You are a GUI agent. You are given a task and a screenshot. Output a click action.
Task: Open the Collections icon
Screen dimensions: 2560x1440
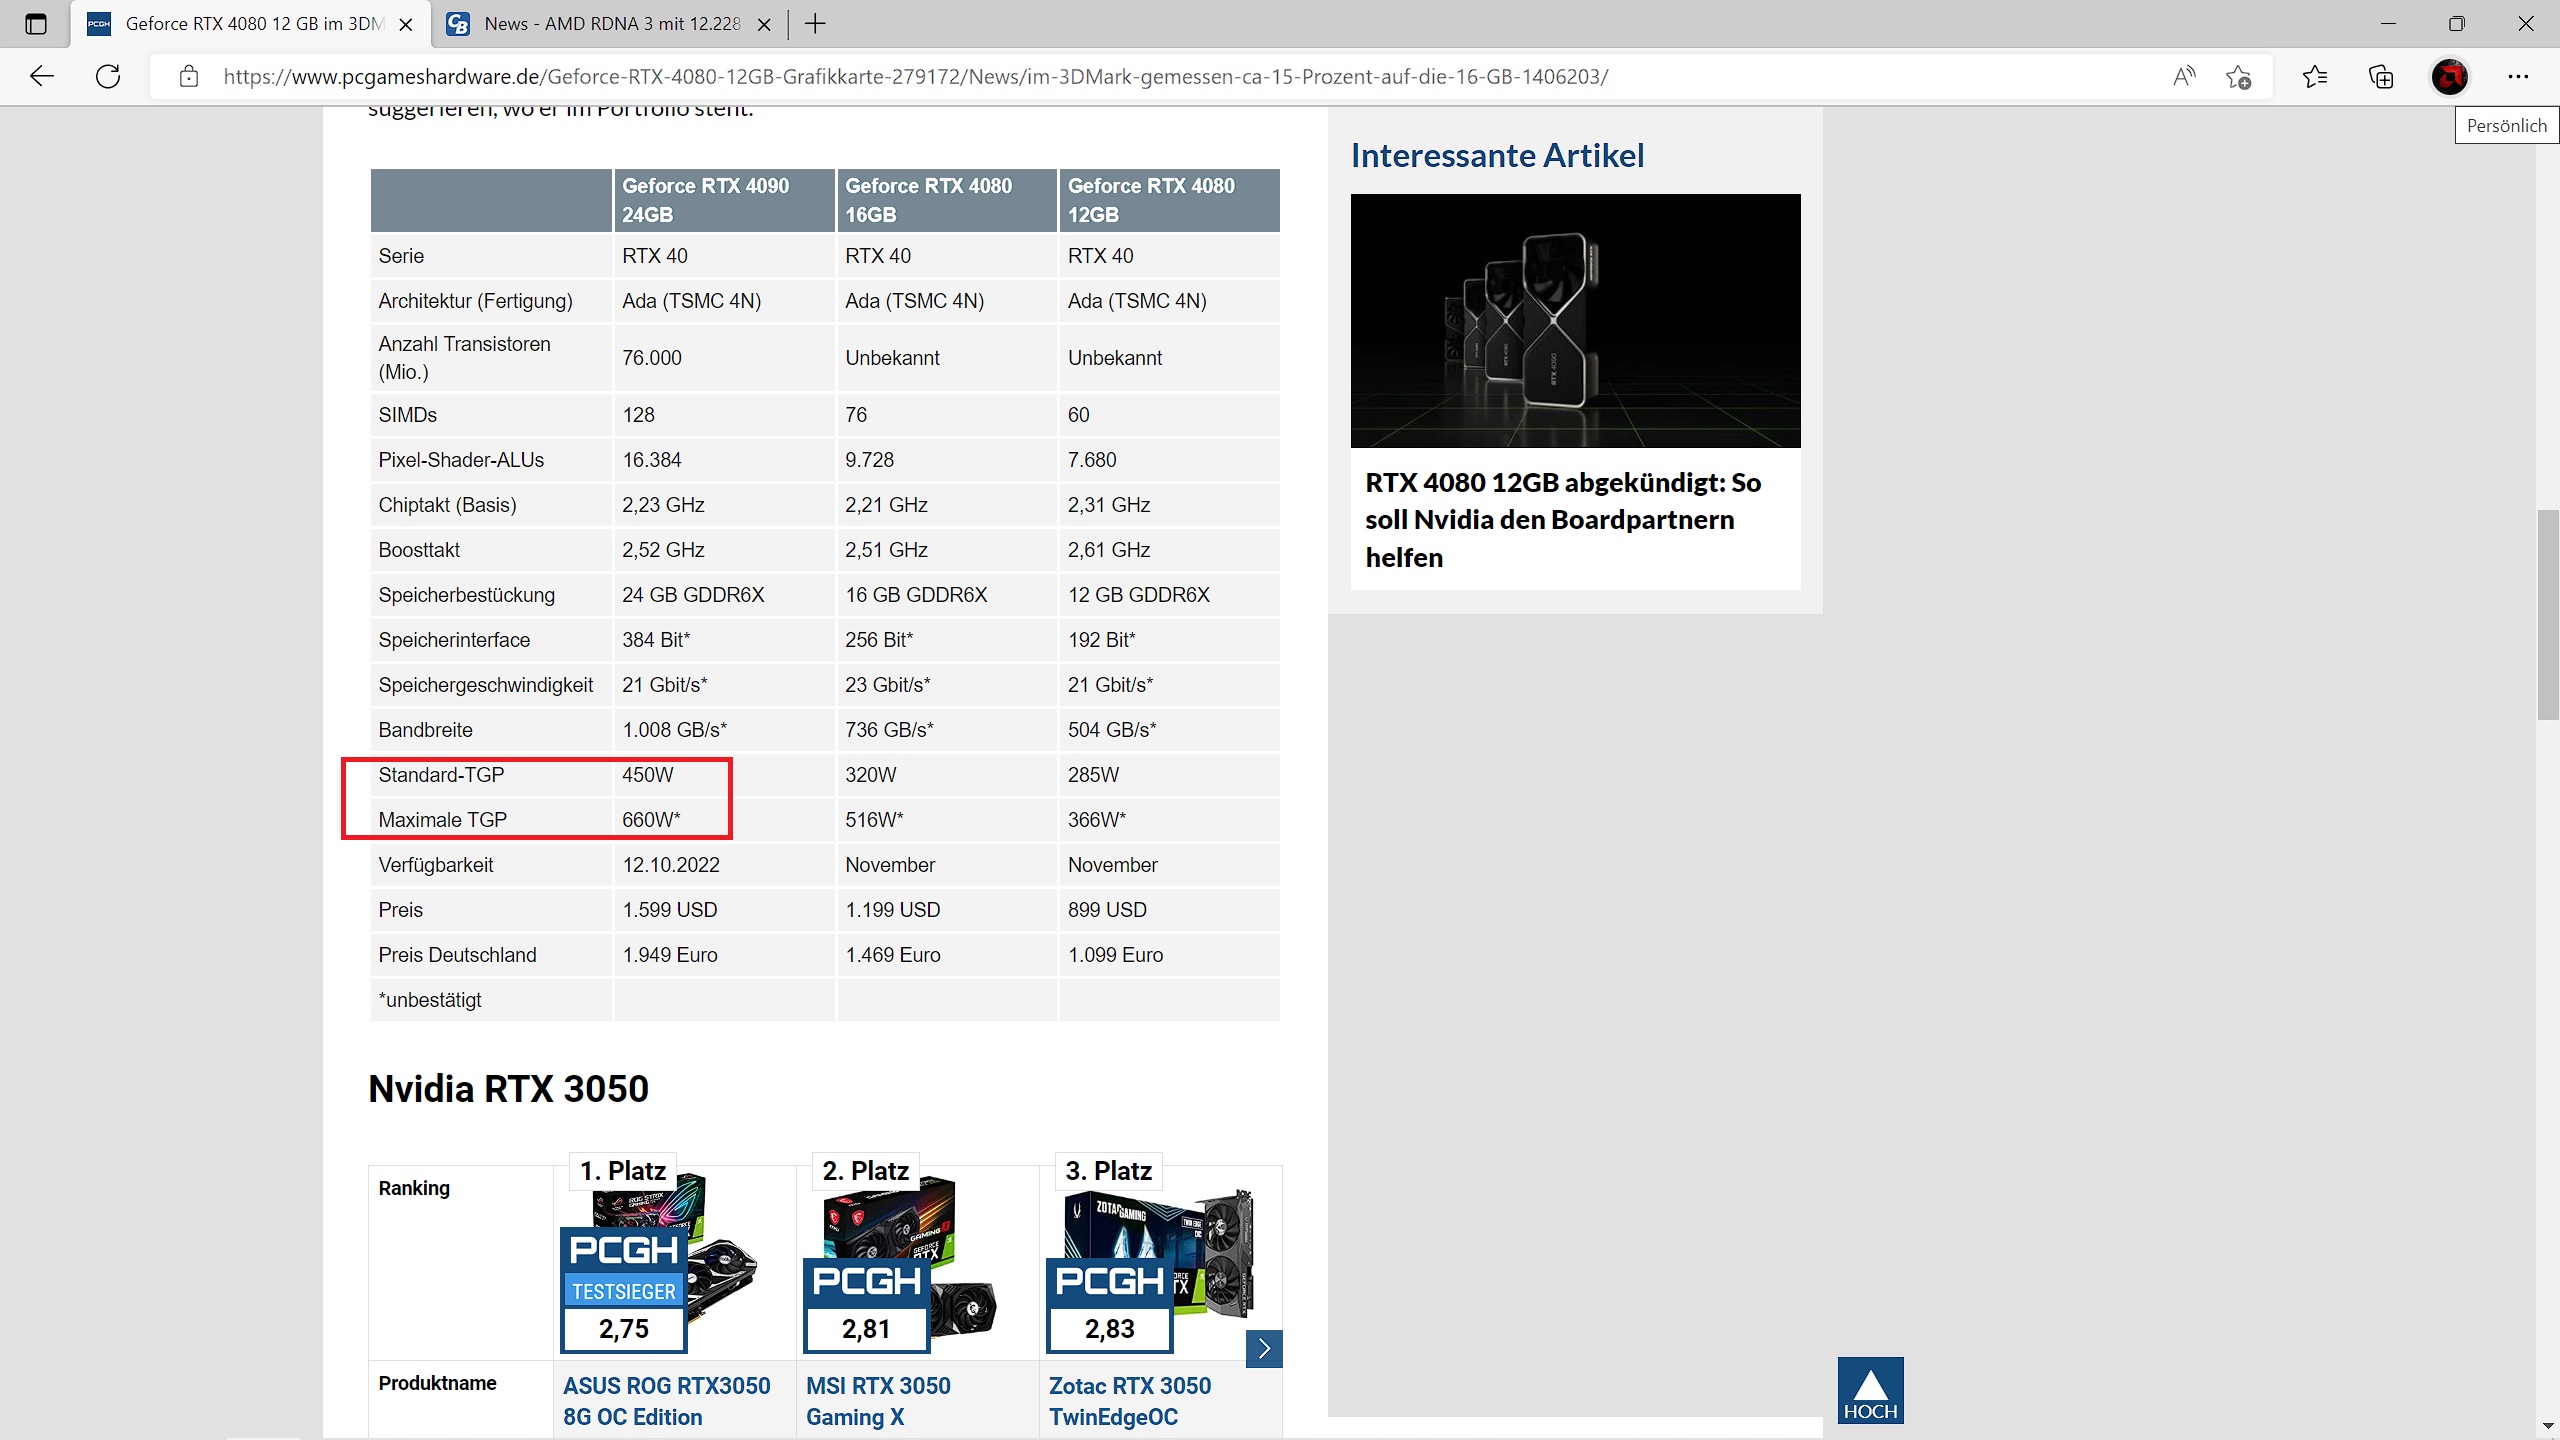[x=2381, y=77]
